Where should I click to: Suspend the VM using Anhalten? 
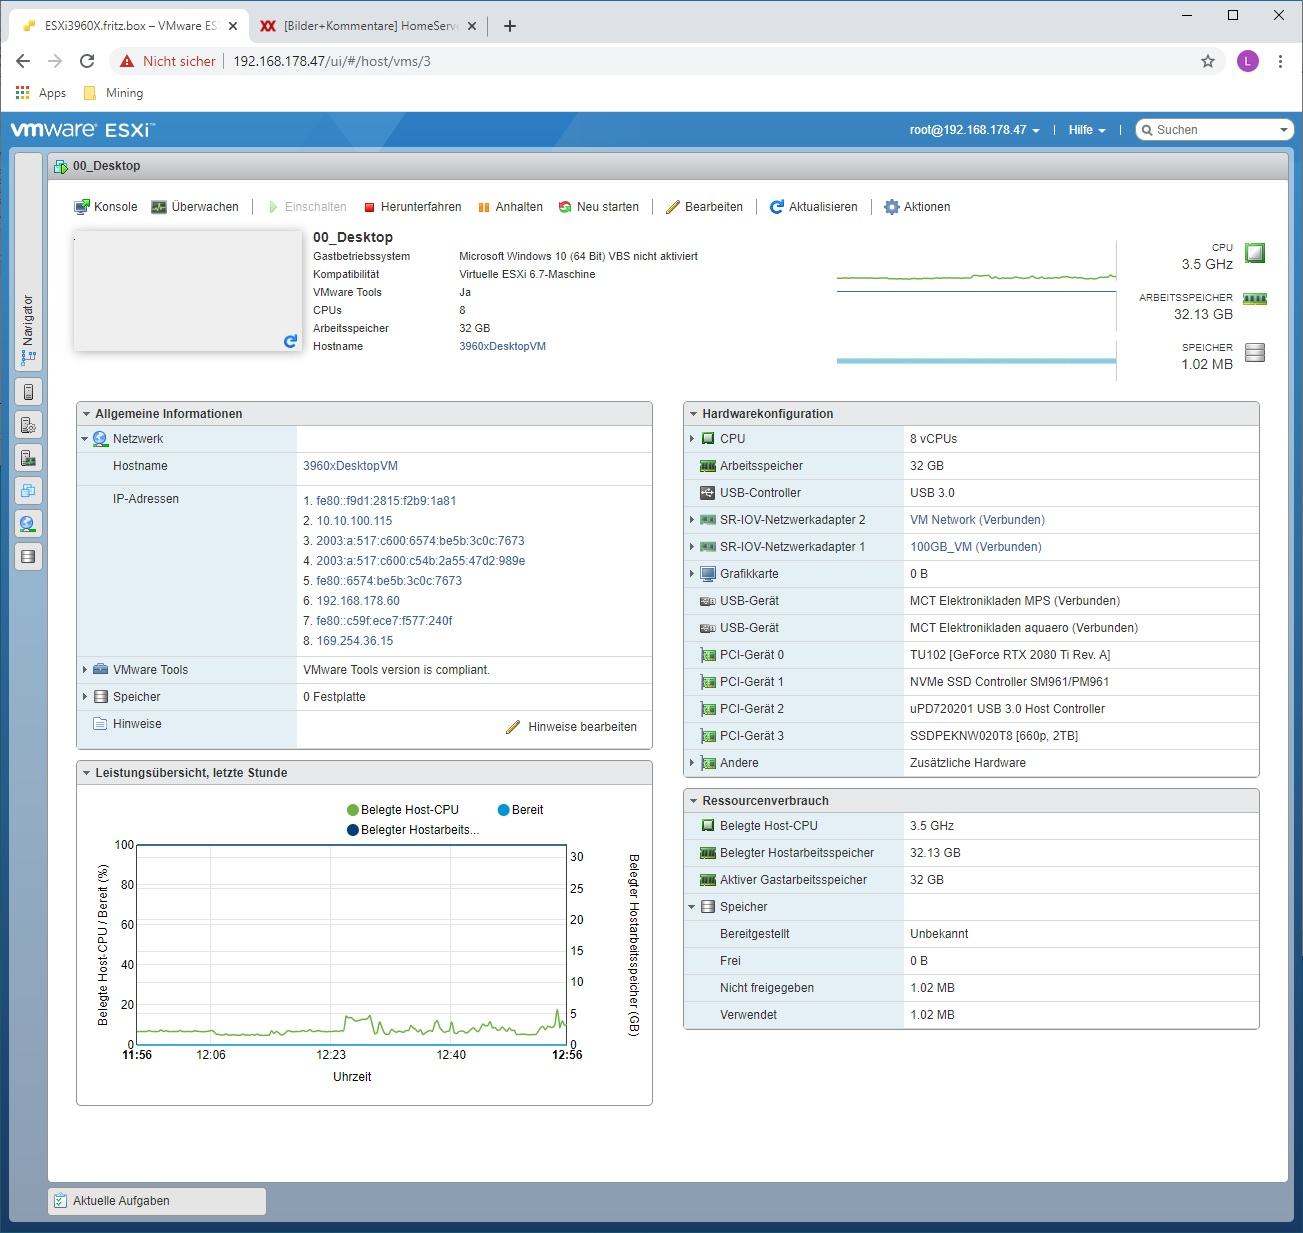pos(510,207)
